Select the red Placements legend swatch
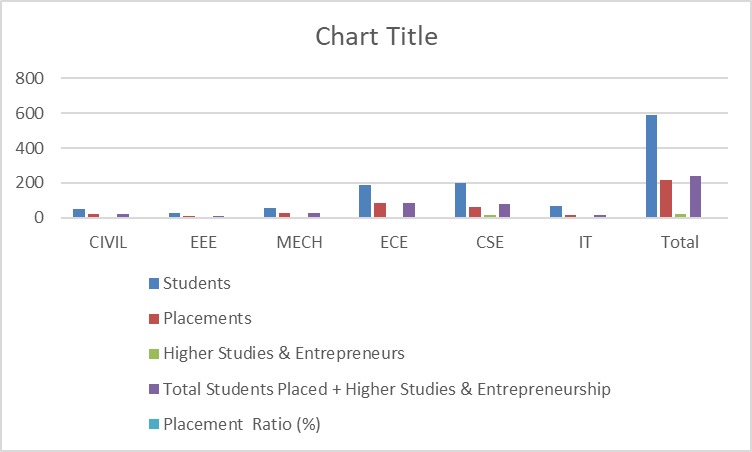Viewport: 752px width, 452px height. [x=154, y=319]
